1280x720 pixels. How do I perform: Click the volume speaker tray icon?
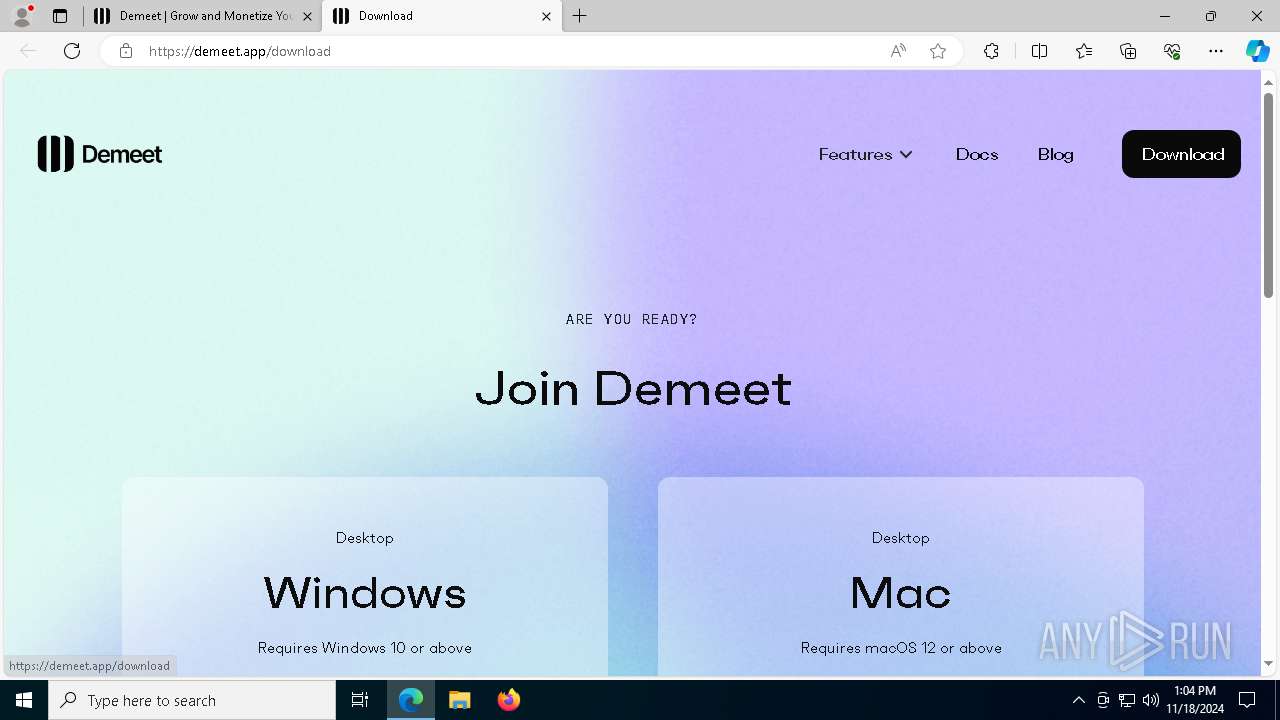tap(1151, 700)
